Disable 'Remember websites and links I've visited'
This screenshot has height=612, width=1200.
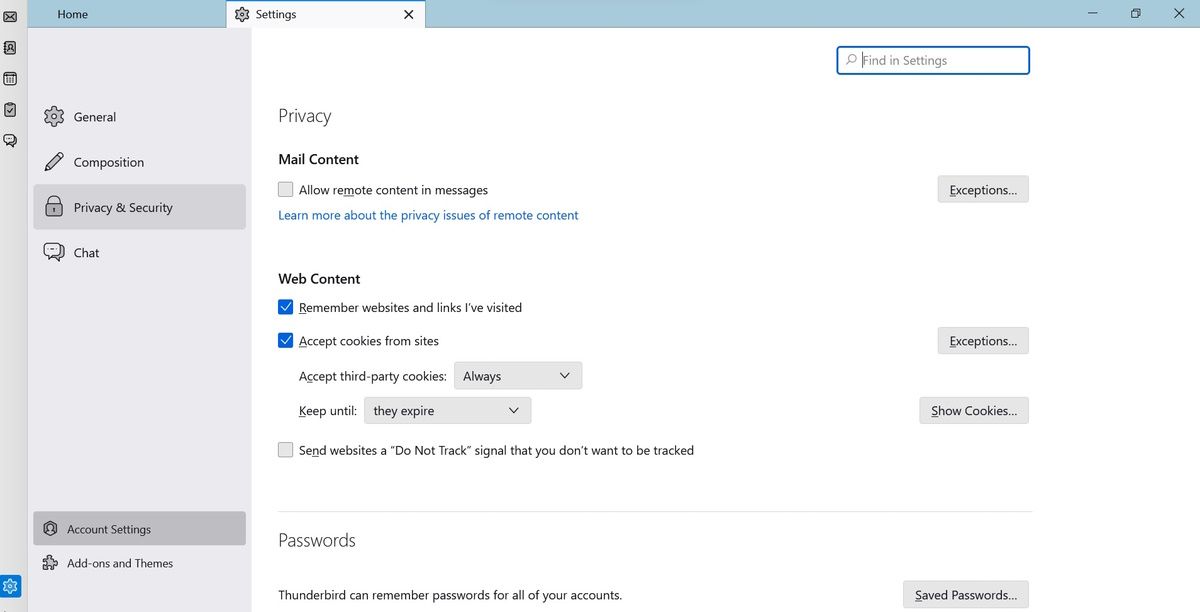pyautogui.click(x=286, y=307)
